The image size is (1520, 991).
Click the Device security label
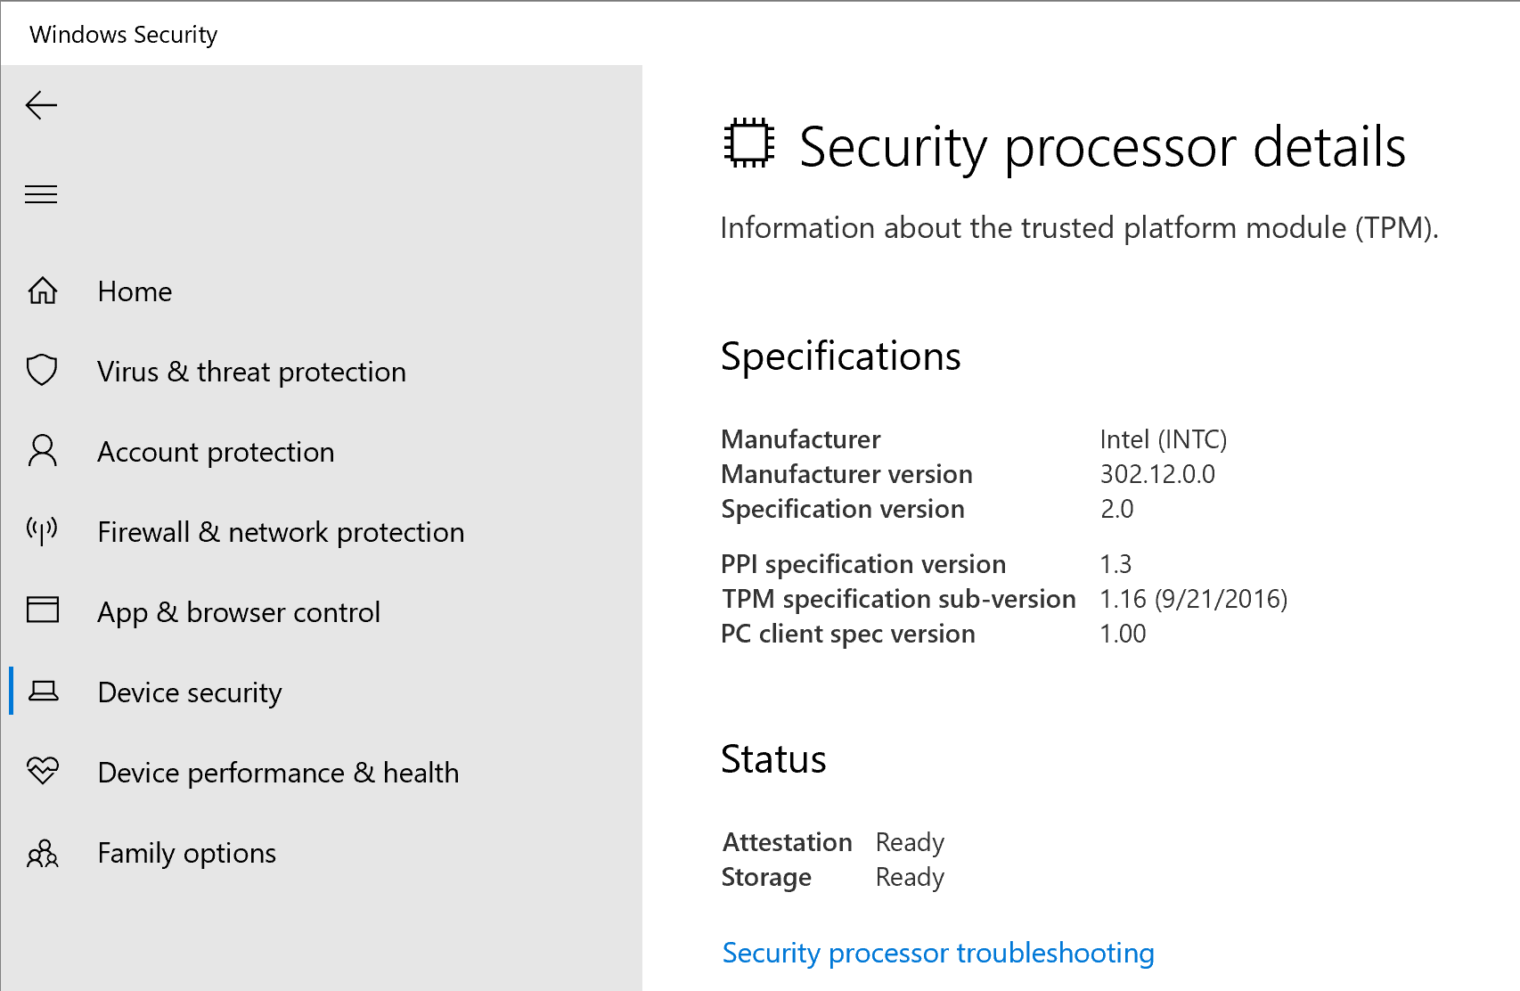click(189, 693)
